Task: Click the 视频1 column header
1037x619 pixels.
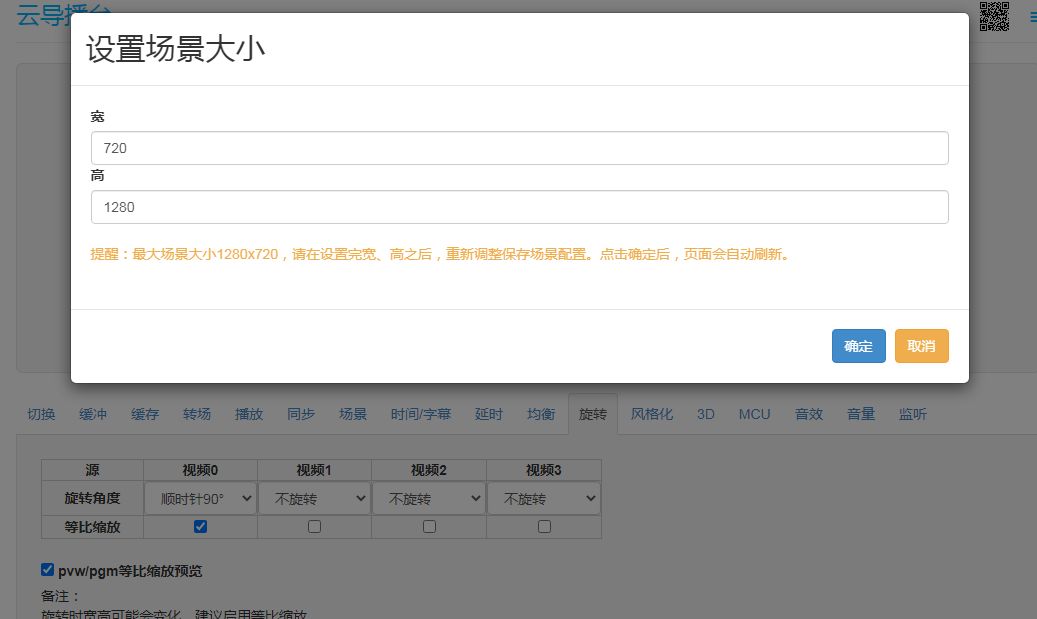Action: (x=314, y=470)
